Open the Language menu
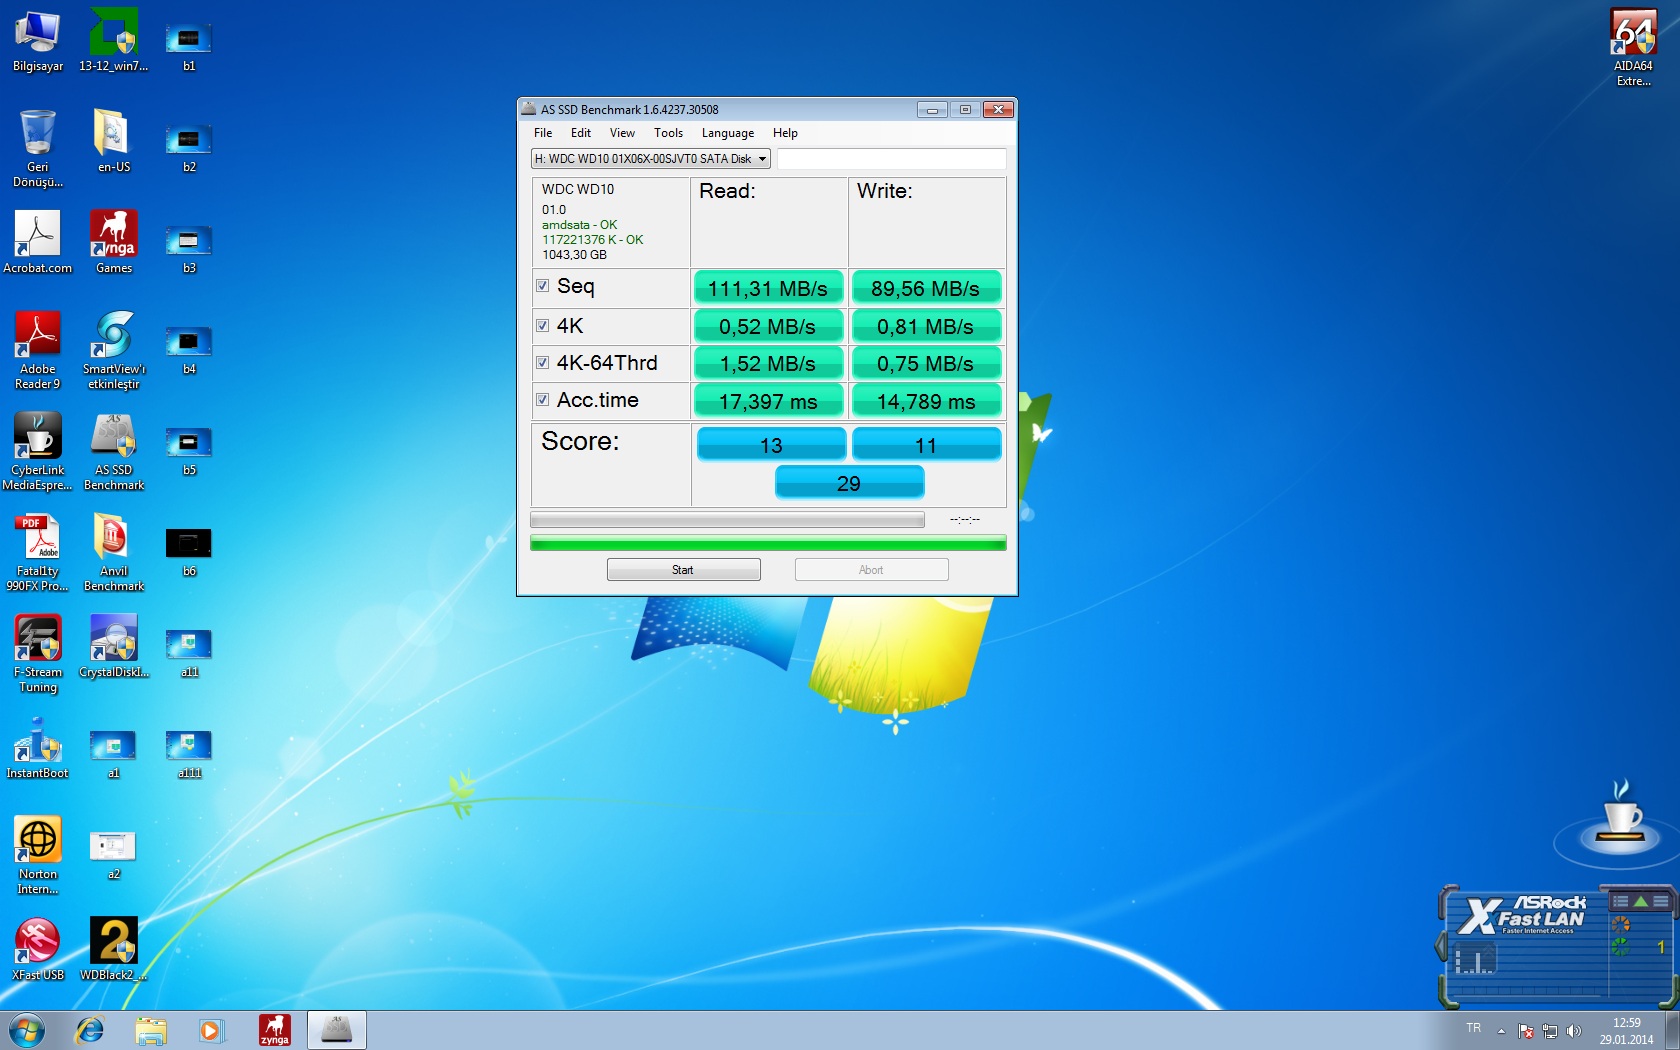The width and height of the screenshot is (1680, 1050). [x=727, y=133]
